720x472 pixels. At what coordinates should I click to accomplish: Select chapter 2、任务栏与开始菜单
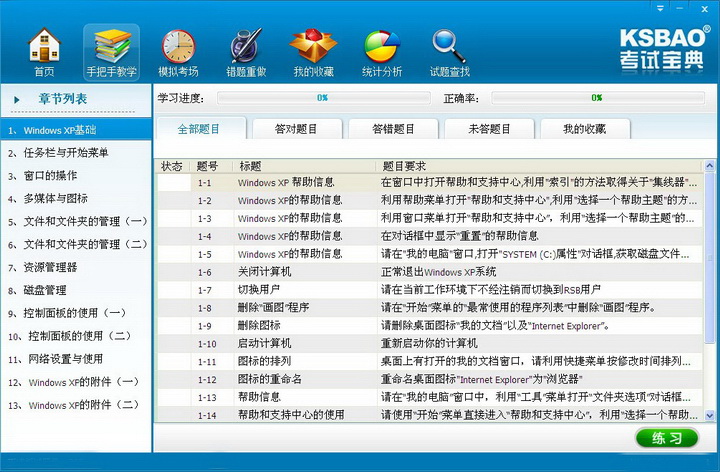coord(76,153)
